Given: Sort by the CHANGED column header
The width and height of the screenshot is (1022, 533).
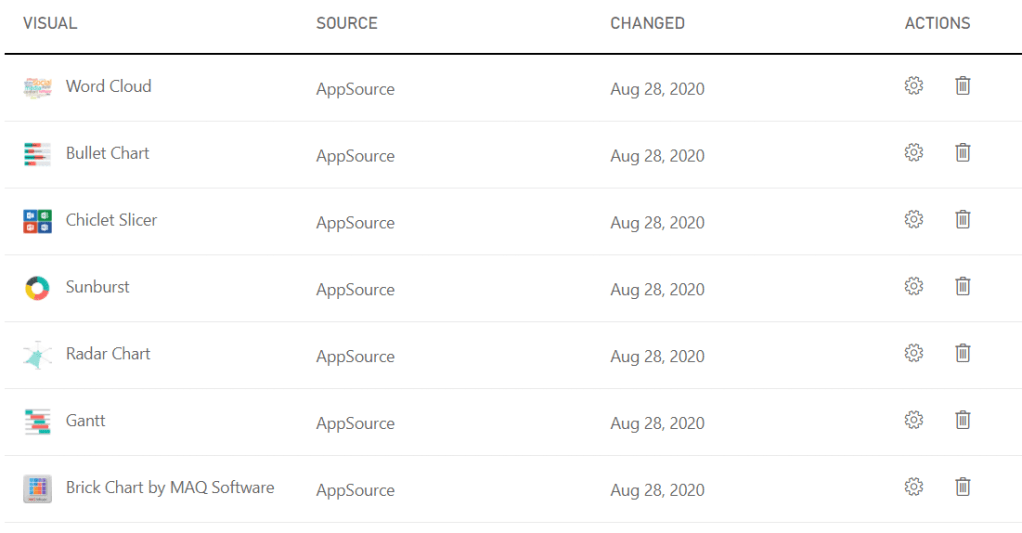Looking at the screenshot, I should 647,23.
